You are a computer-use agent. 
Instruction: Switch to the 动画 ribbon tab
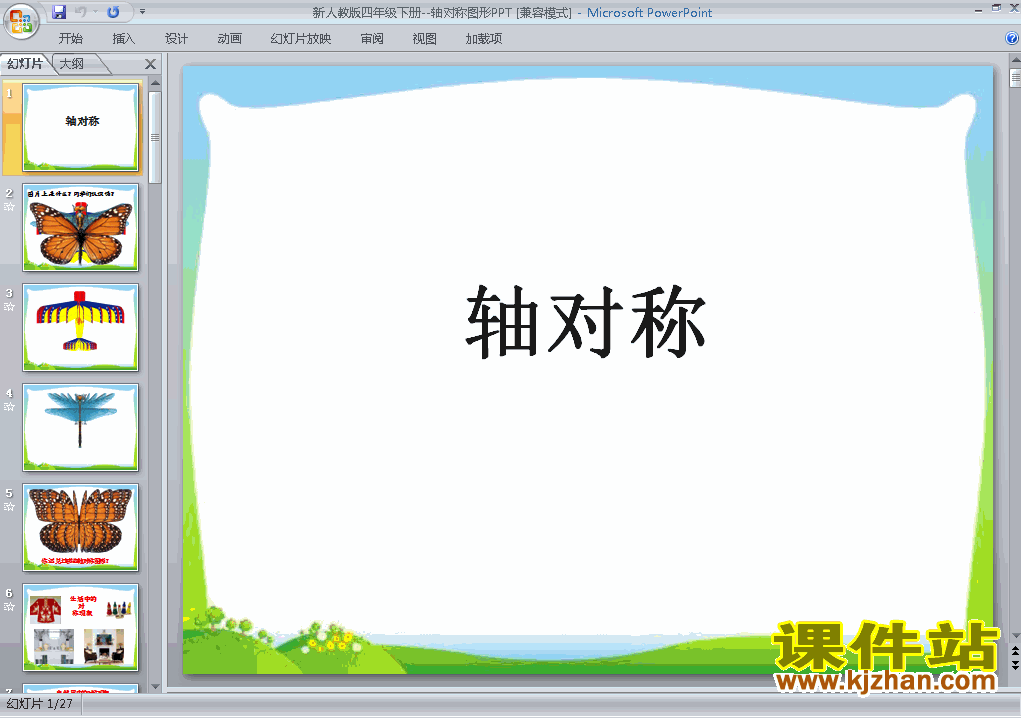(229, 38)
